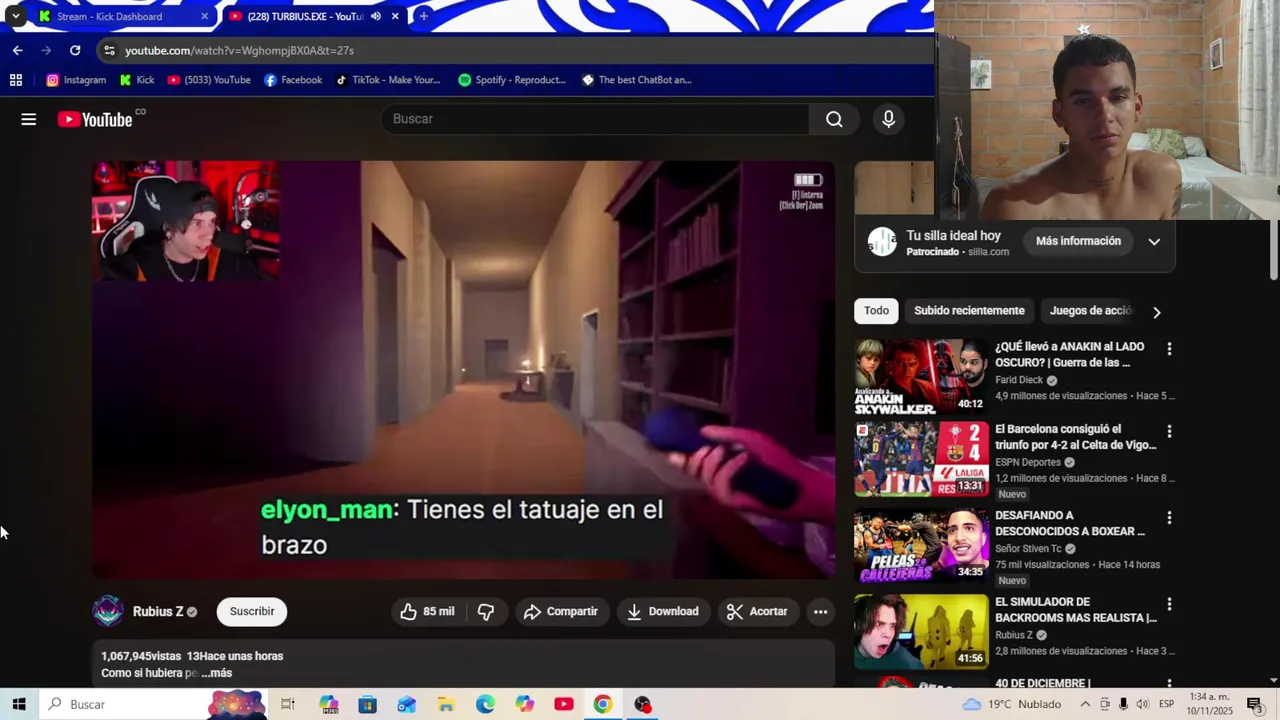
Task: Open options for the ANAKIN video
Action: coord(1169,349)
